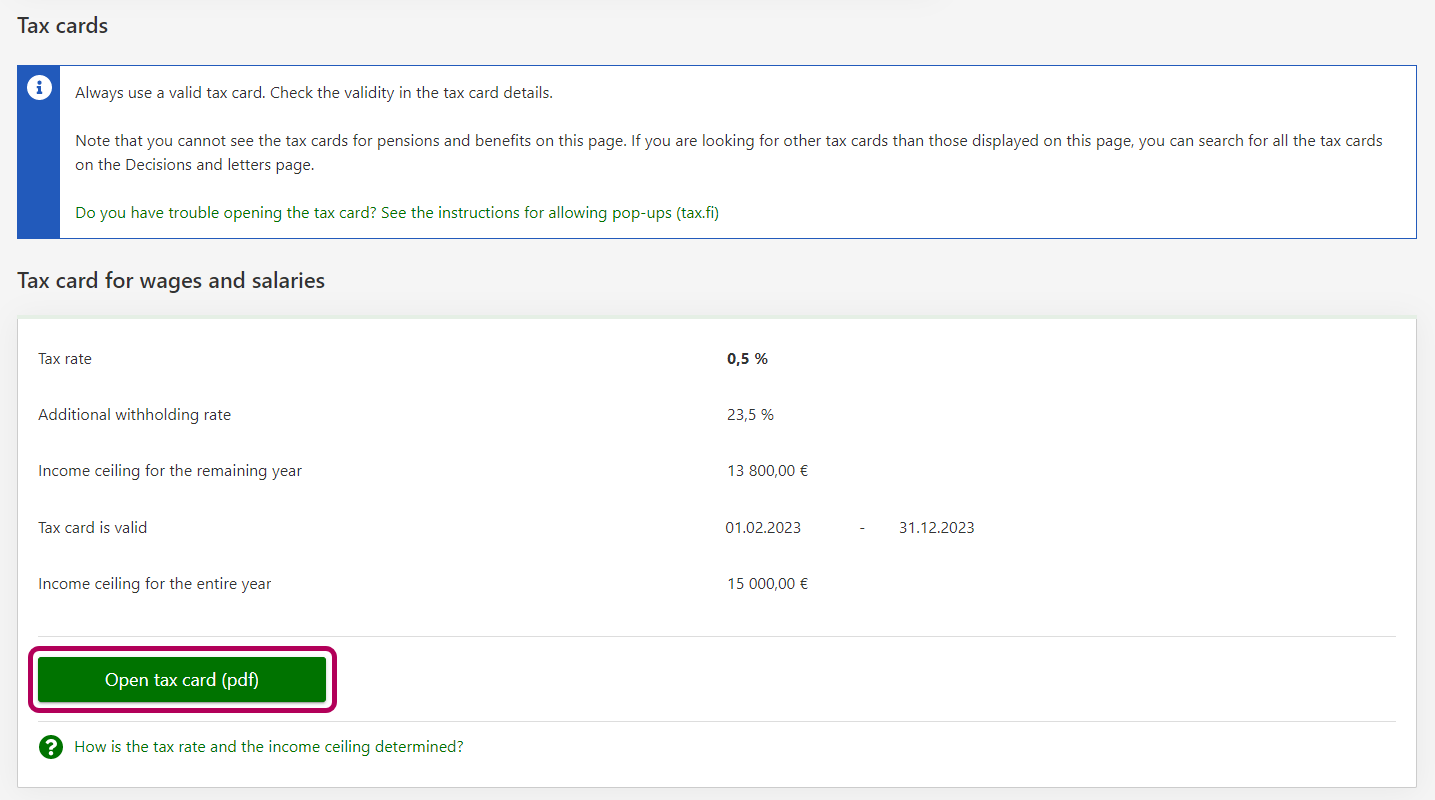Click the validity end date 31.12.2023
The height and width of the screenshot is (800, 1435).
click(x=936, y=528)
